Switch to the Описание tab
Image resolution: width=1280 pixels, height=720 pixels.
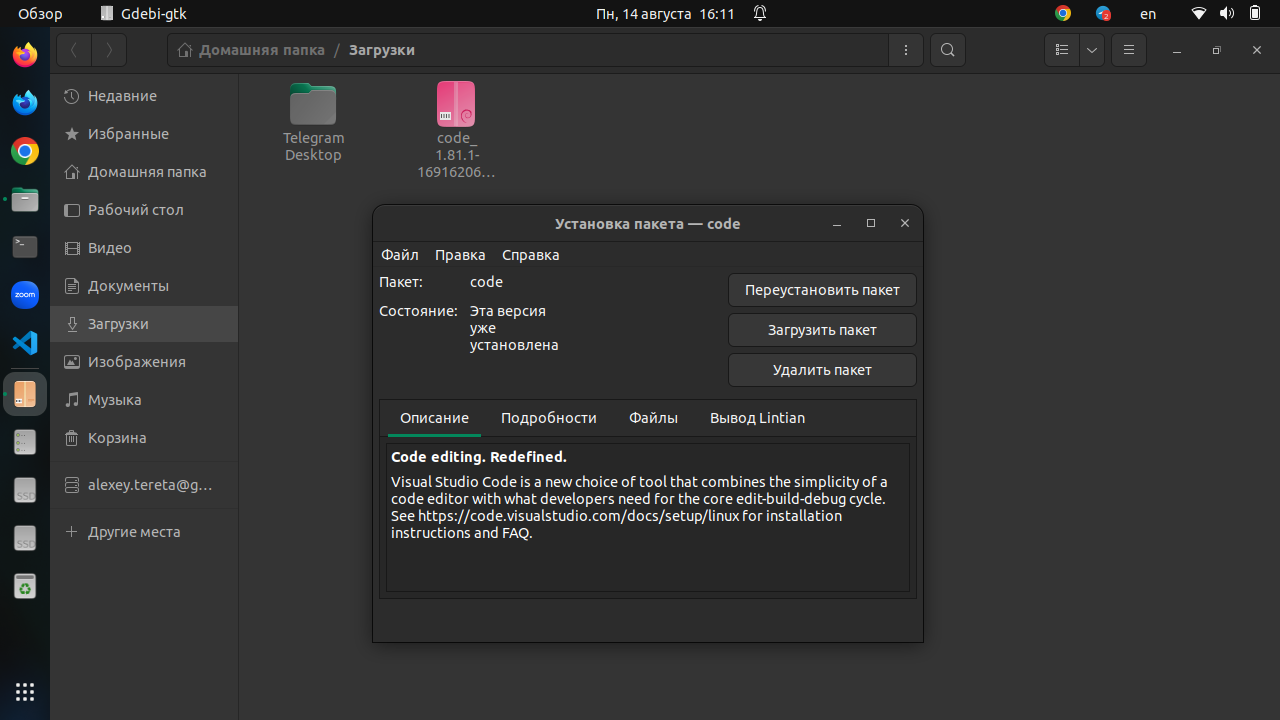click(434, 418)
